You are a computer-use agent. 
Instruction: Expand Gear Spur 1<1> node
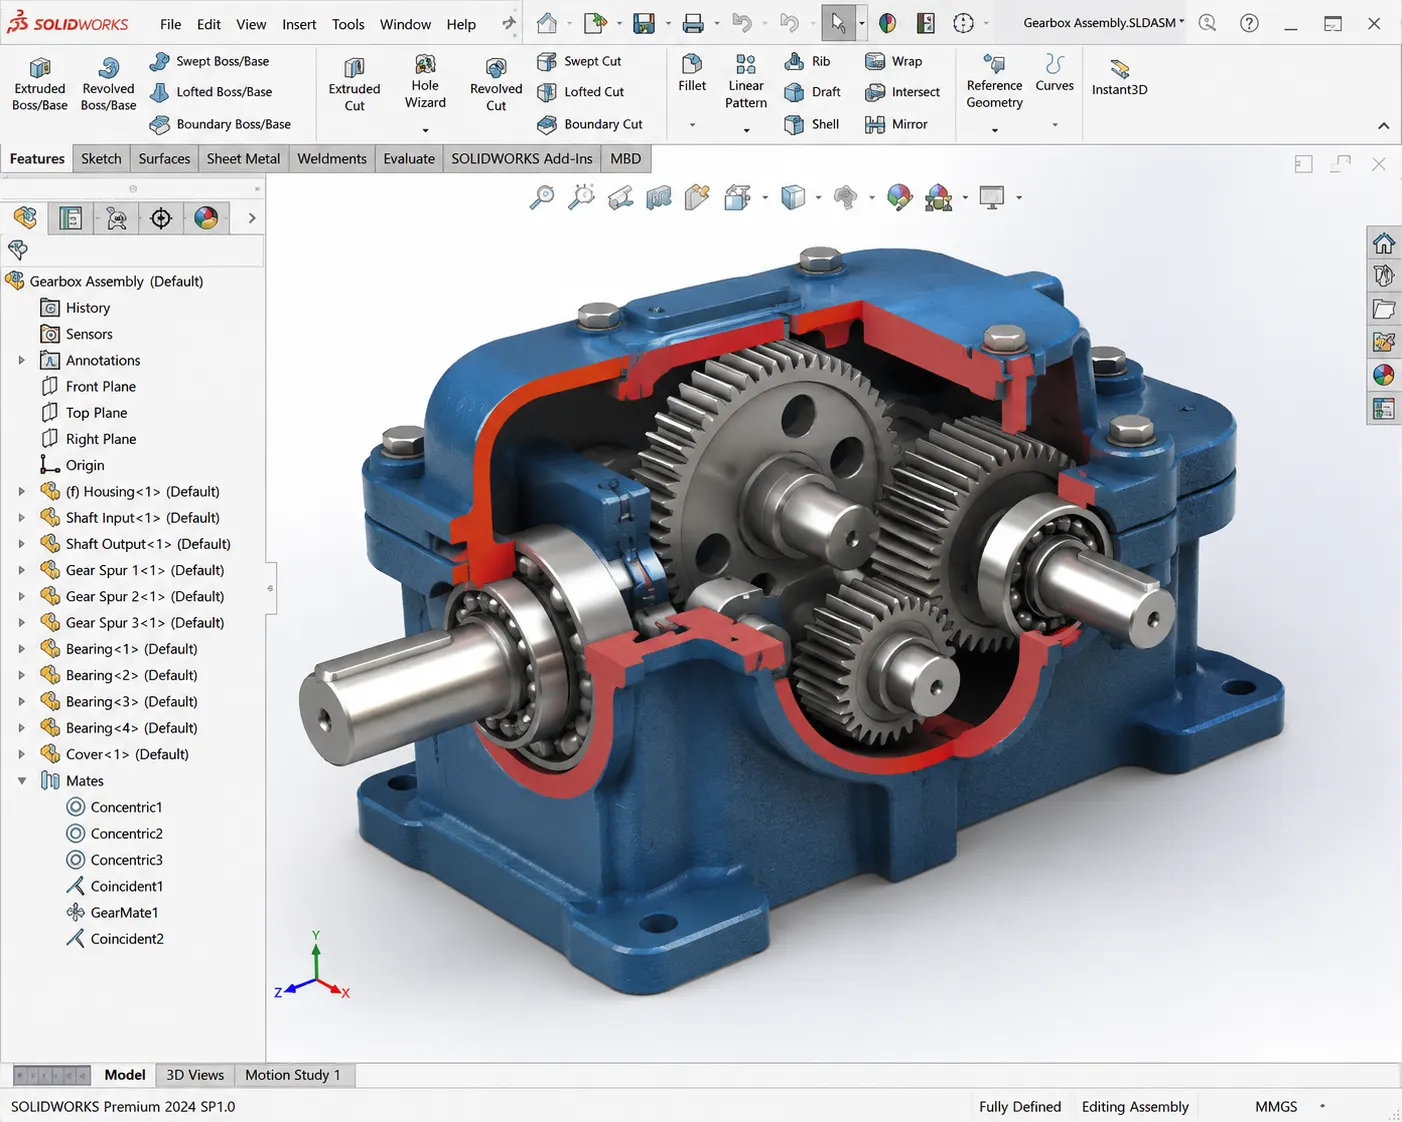(x=22, y=570)
